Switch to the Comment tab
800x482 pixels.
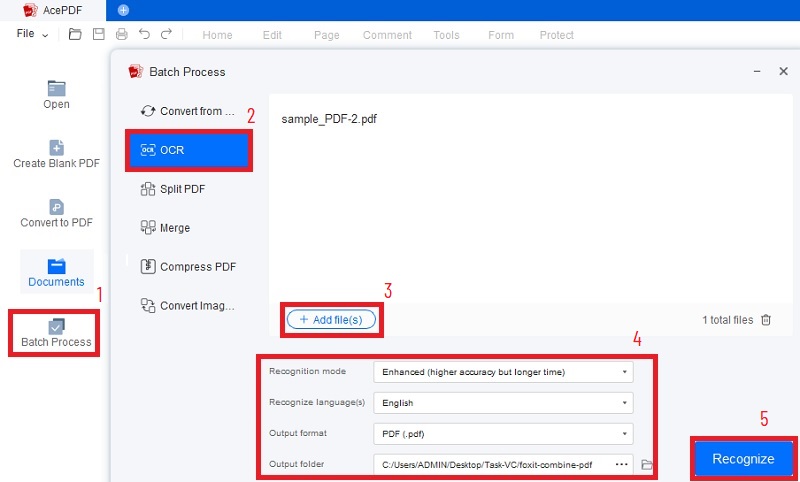point(387,35)
